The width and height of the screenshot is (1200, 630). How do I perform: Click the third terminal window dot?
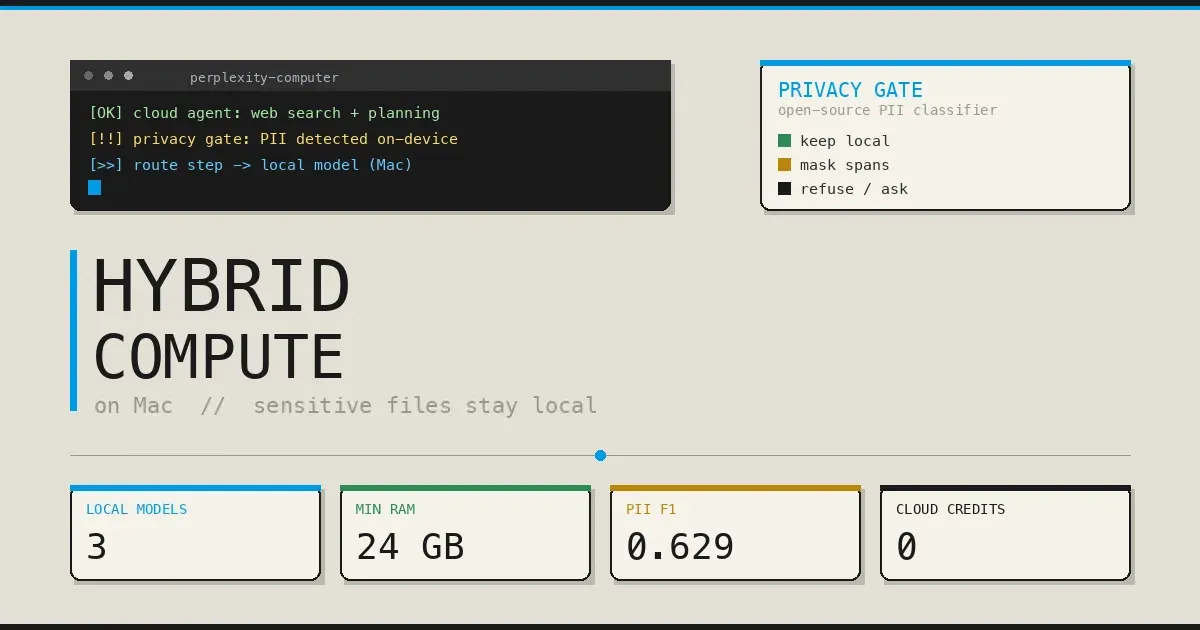click(129, 76)
